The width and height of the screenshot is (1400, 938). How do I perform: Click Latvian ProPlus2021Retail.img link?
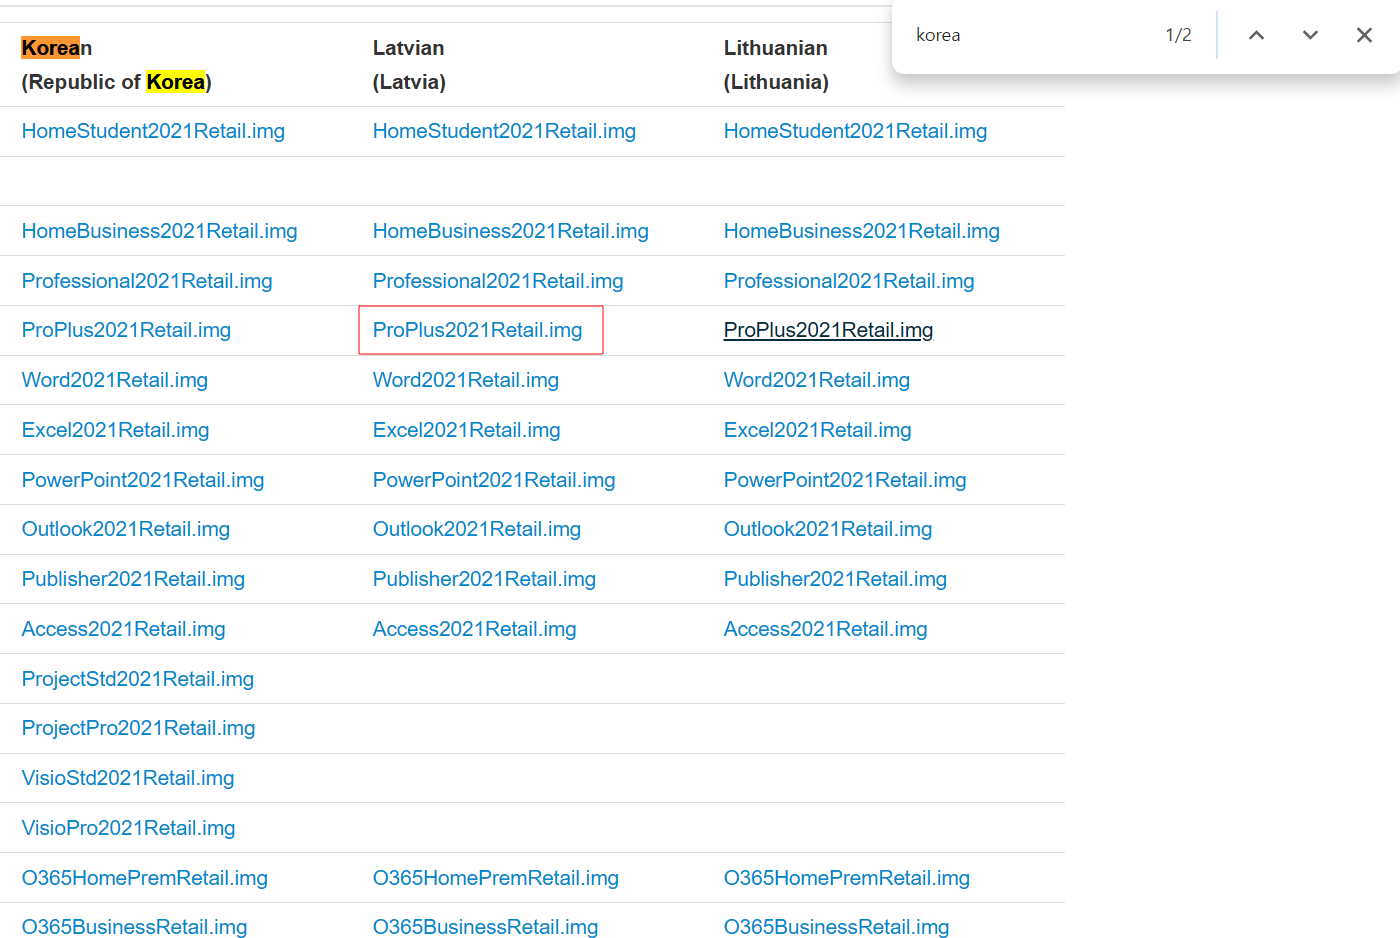coord(477,330)
